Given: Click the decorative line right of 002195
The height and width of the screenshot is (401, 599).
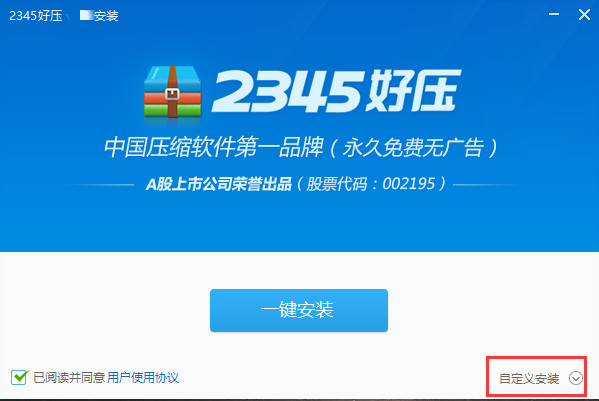Looking at the screenshot, I should [485, 185].
